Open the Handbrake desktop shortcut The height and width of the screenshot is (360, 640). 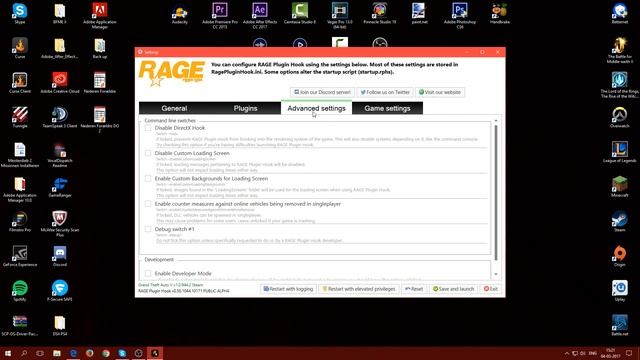click(500, 13)
